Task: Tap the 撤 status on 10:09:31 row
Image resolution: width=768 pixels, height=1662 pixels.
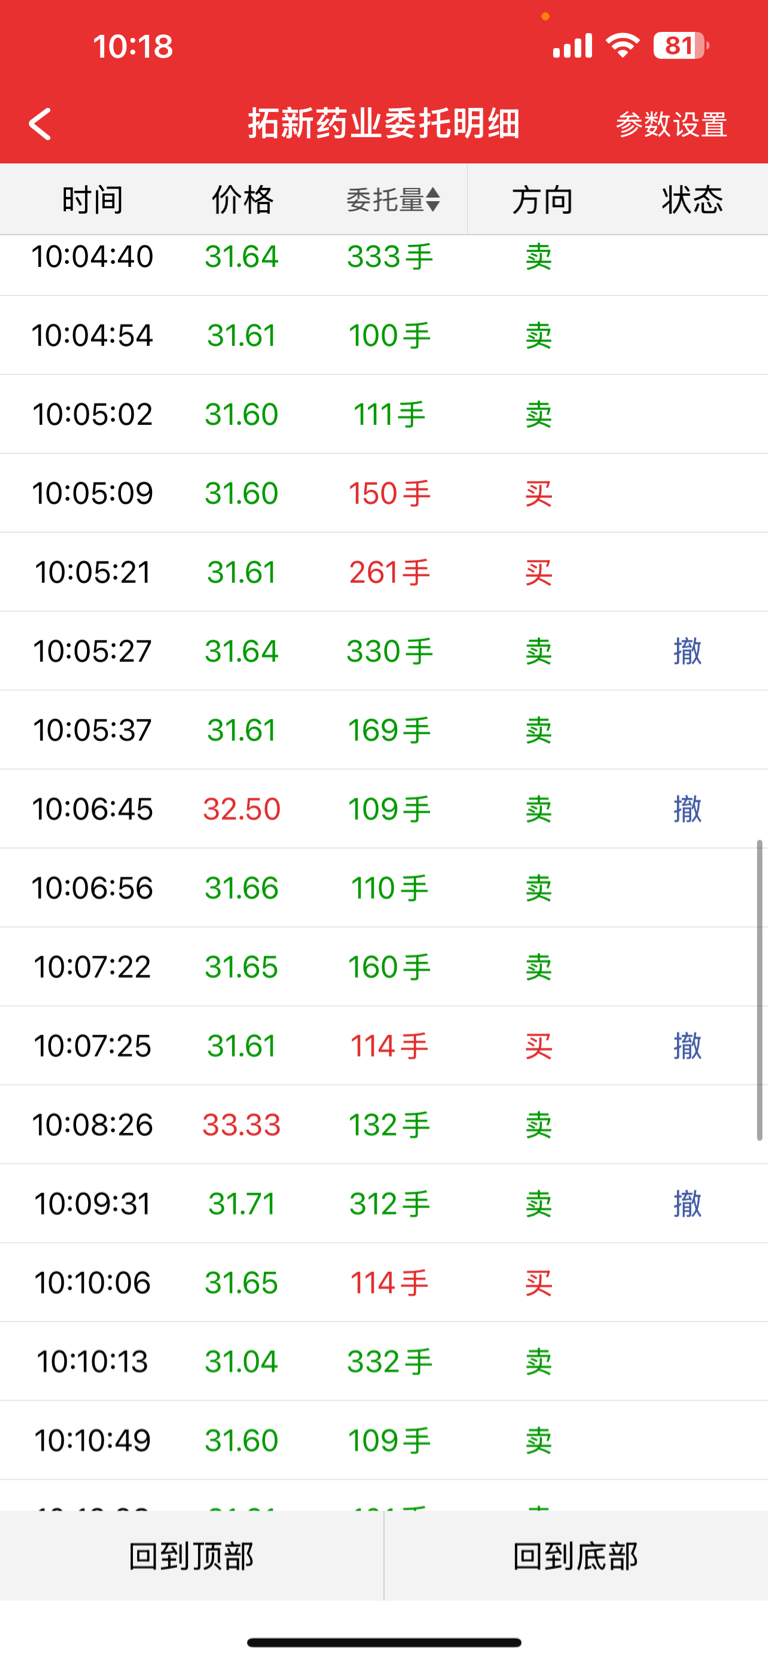Action: [x=687, y=1204]
